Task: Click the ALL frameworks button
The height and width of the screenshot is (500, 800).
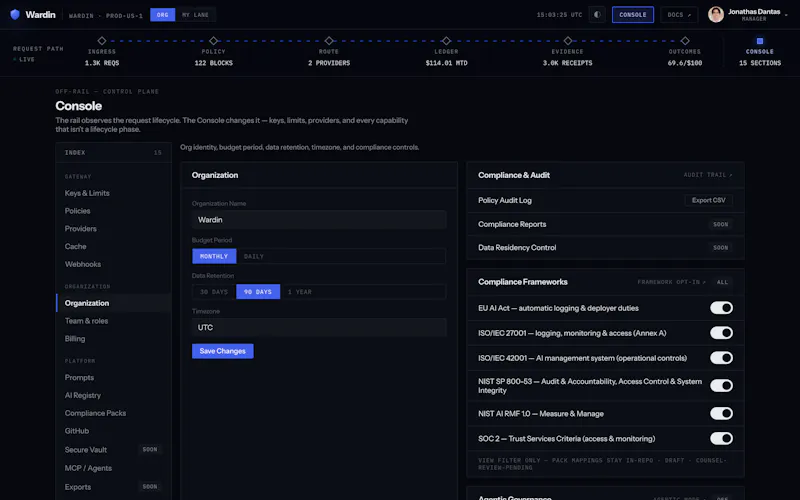Action: (722, 282)
